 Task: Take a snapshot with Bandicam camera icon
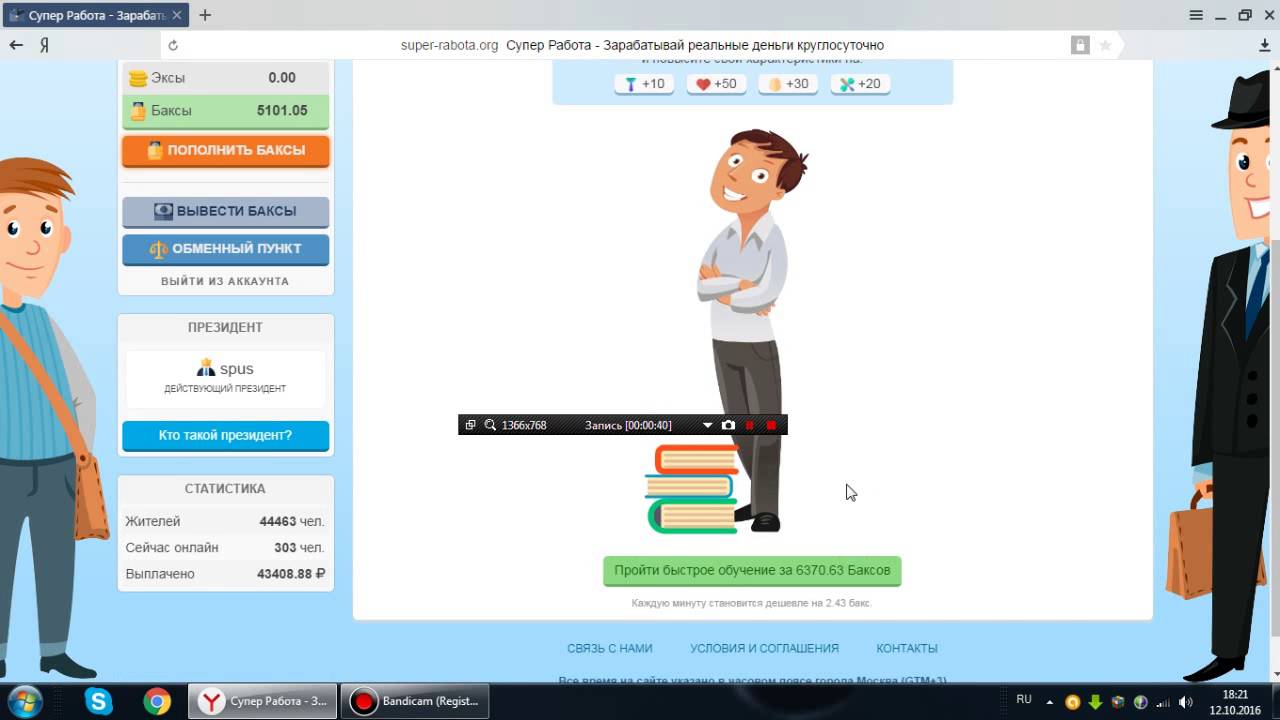point(728,425)
